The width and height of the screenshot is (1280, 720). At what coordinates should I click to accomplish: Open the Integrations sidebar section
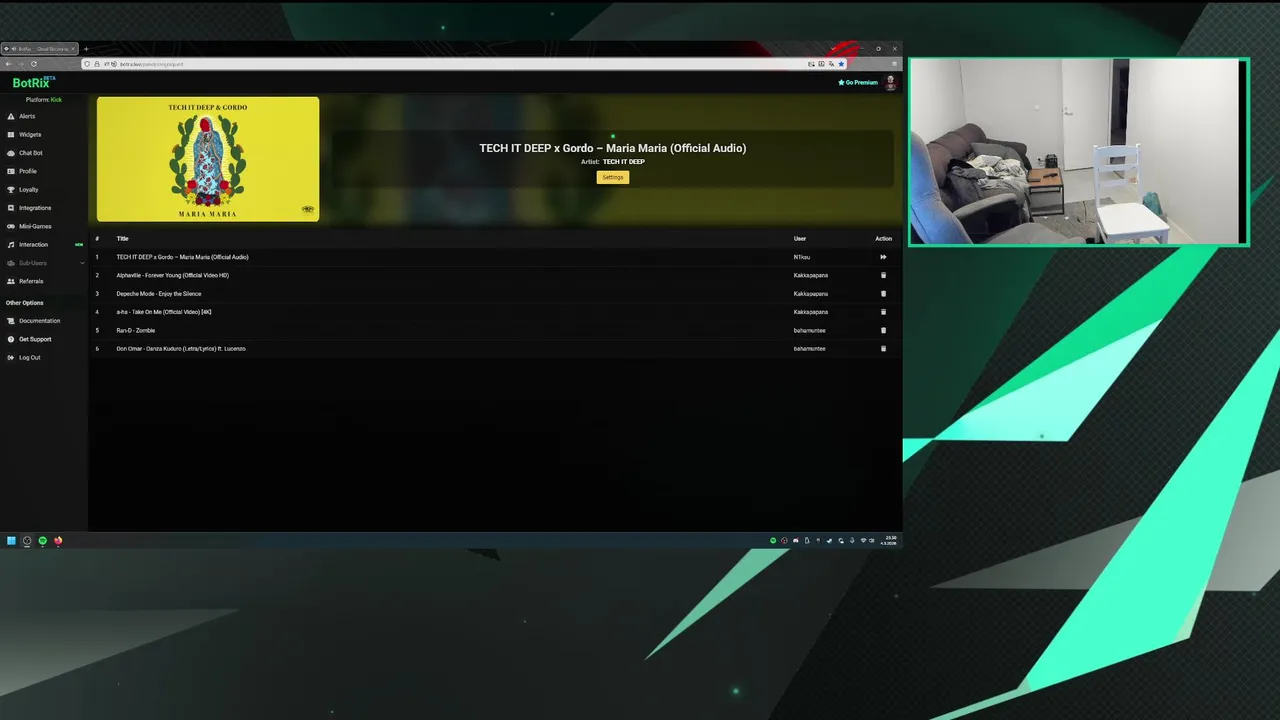(x=34, y=208)
